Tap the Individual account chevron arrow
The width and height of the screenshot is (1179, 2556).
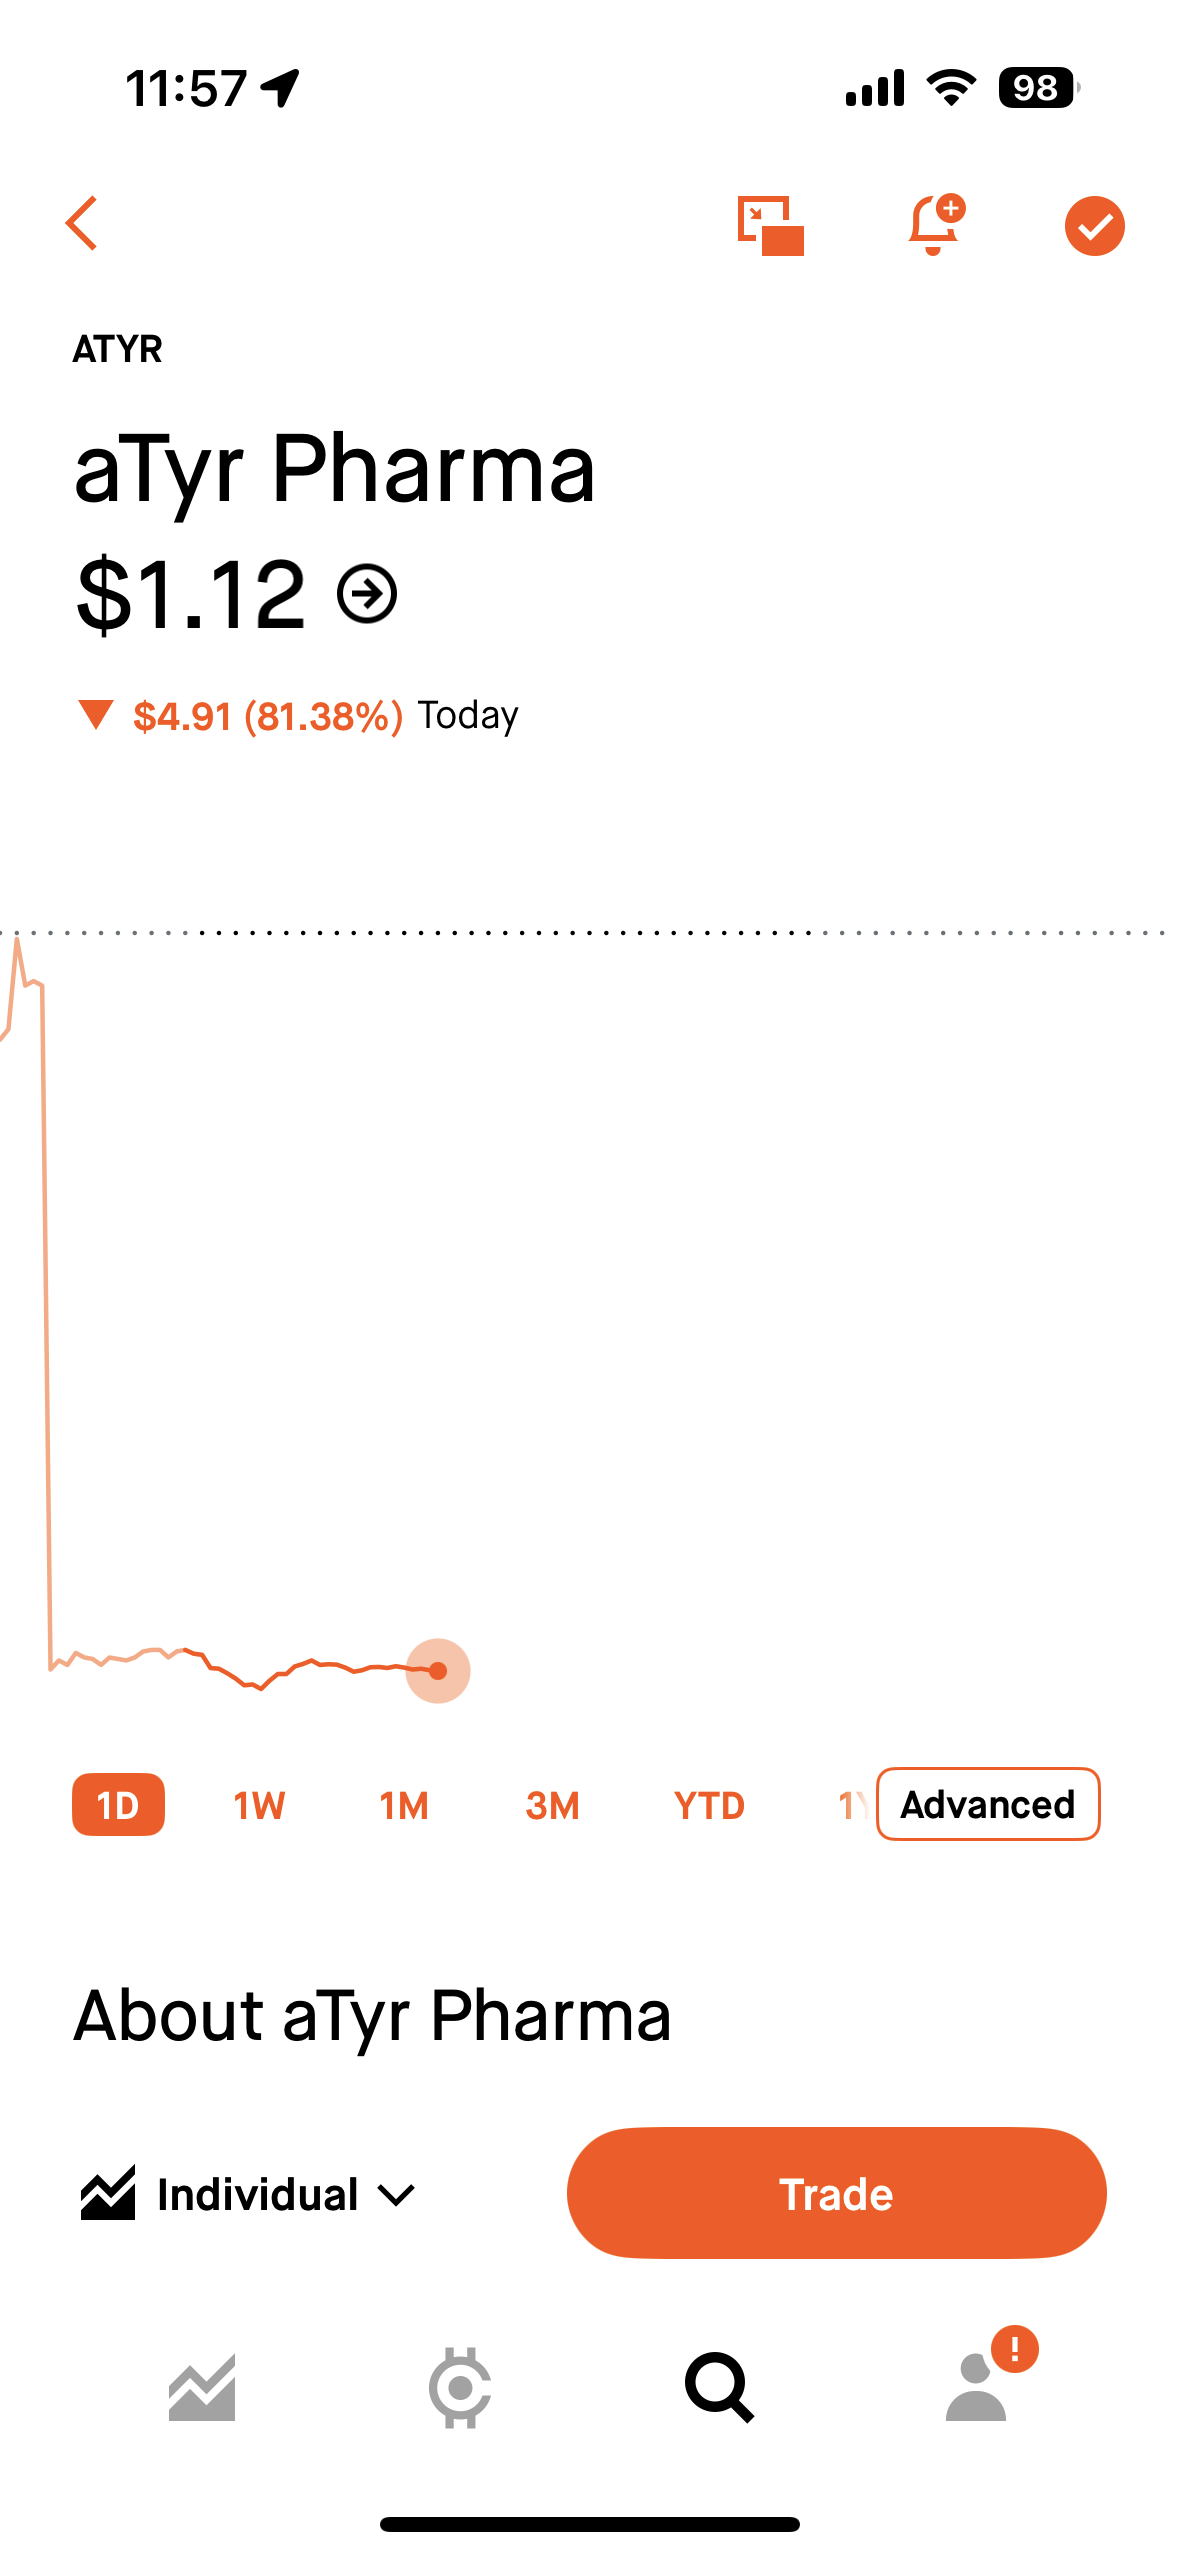[x=396, y=2196]
